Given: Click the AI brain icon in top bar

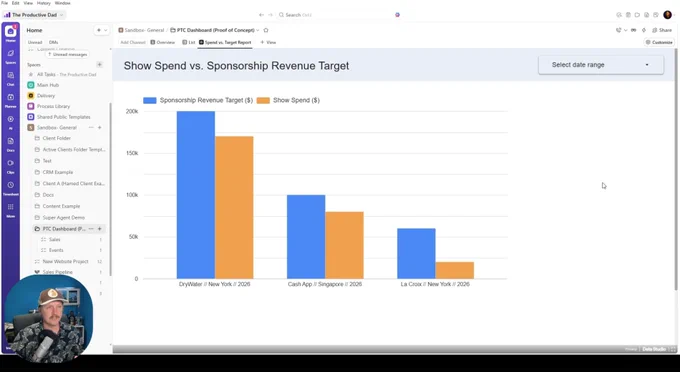Looking at the screenshot, I should tap(397, 15).
